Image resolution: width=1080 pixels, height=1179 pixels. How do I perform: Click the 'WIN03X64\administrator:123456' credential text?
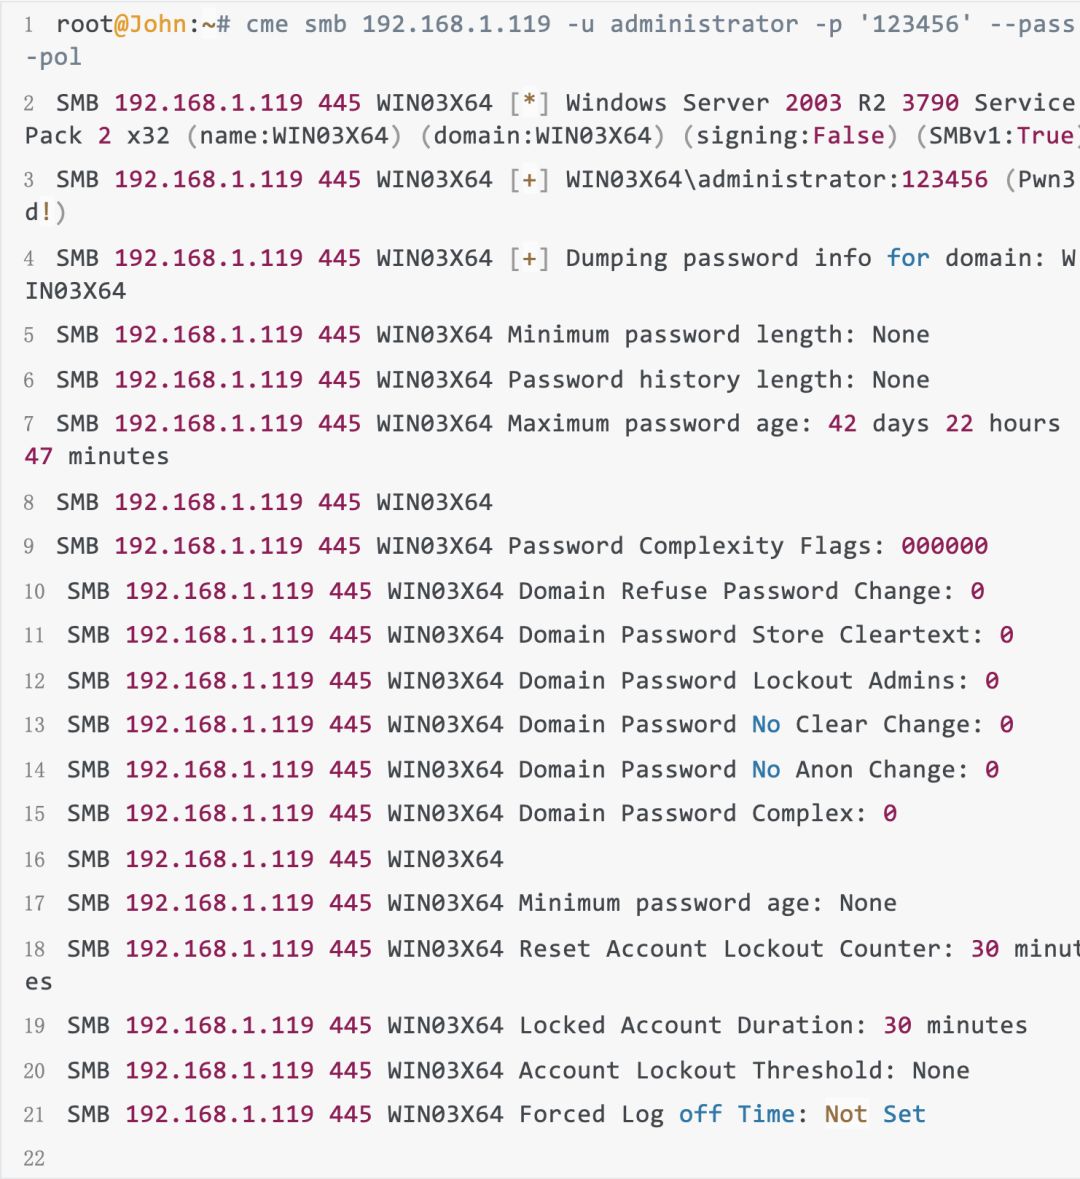coord(776,180)
